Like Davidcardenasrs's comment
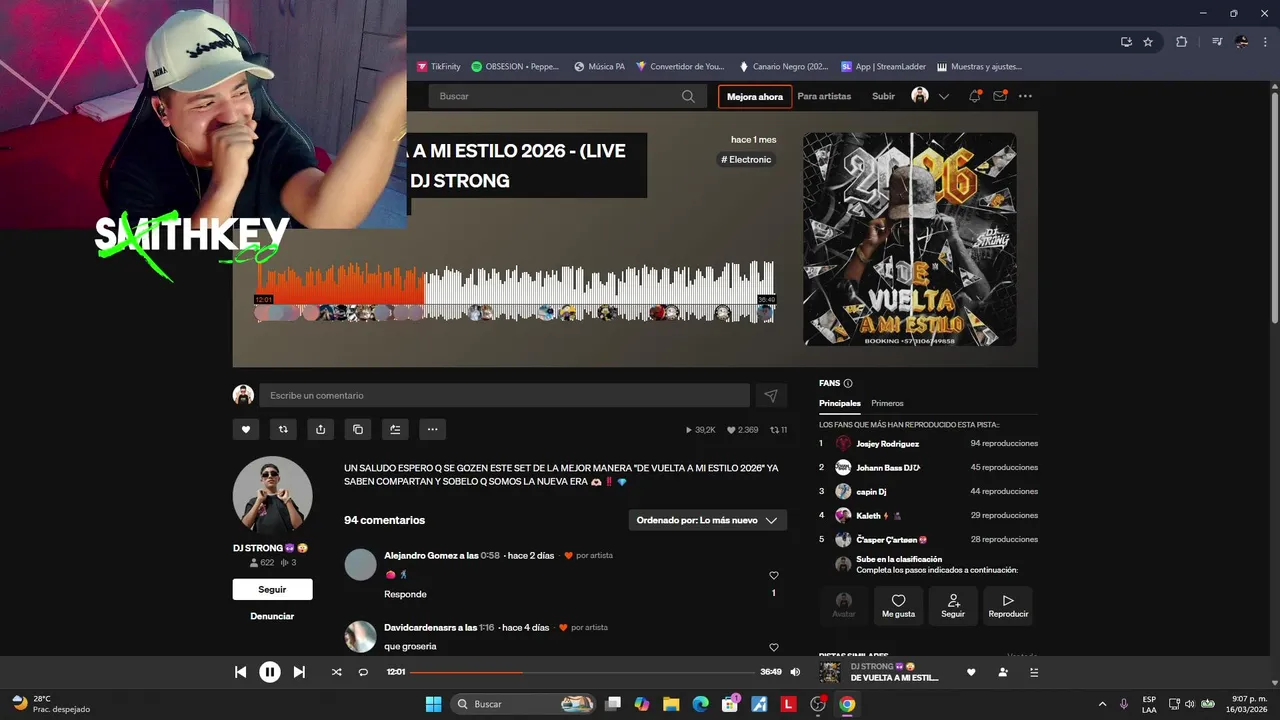This screenshot has width=1280, height=720. click(774, 647)
